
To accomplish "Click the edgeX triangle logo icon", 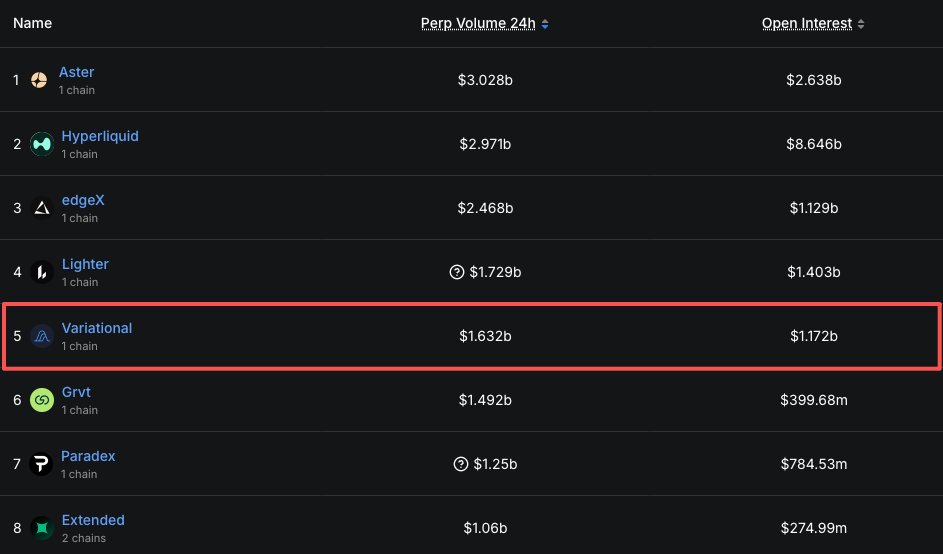I will 41,208.
